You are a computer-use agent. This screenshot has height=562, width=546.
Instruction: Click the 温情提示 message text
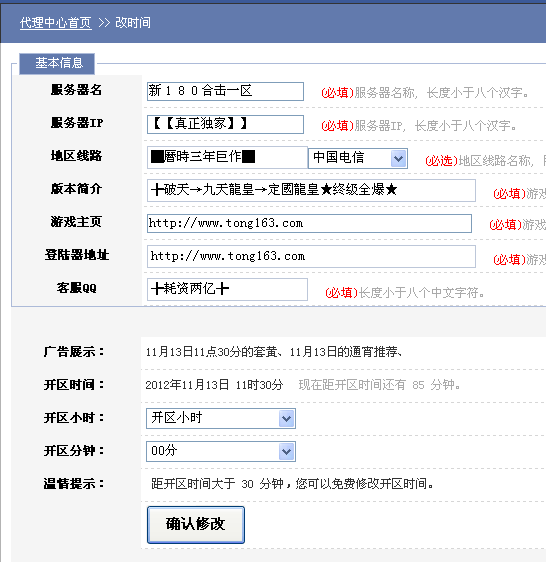pyautogui.click(x=292, y=484)
